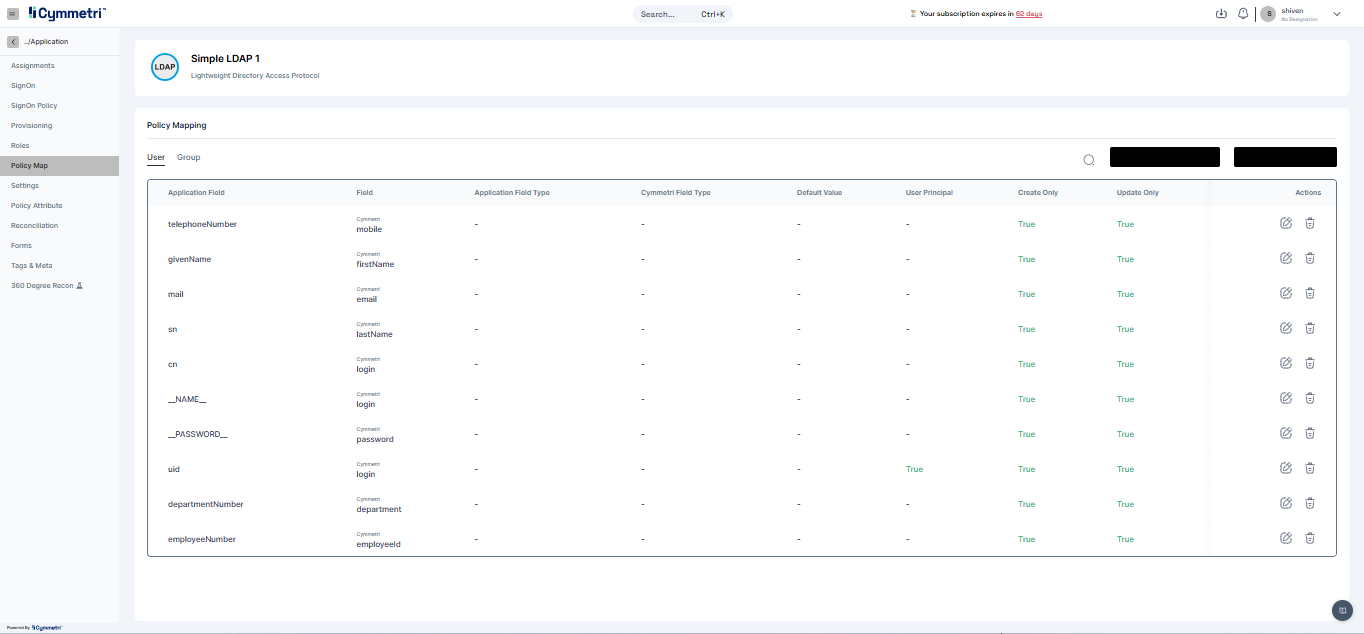
Task: Click the user avatar for shiven
Action: pos(1269,14)
